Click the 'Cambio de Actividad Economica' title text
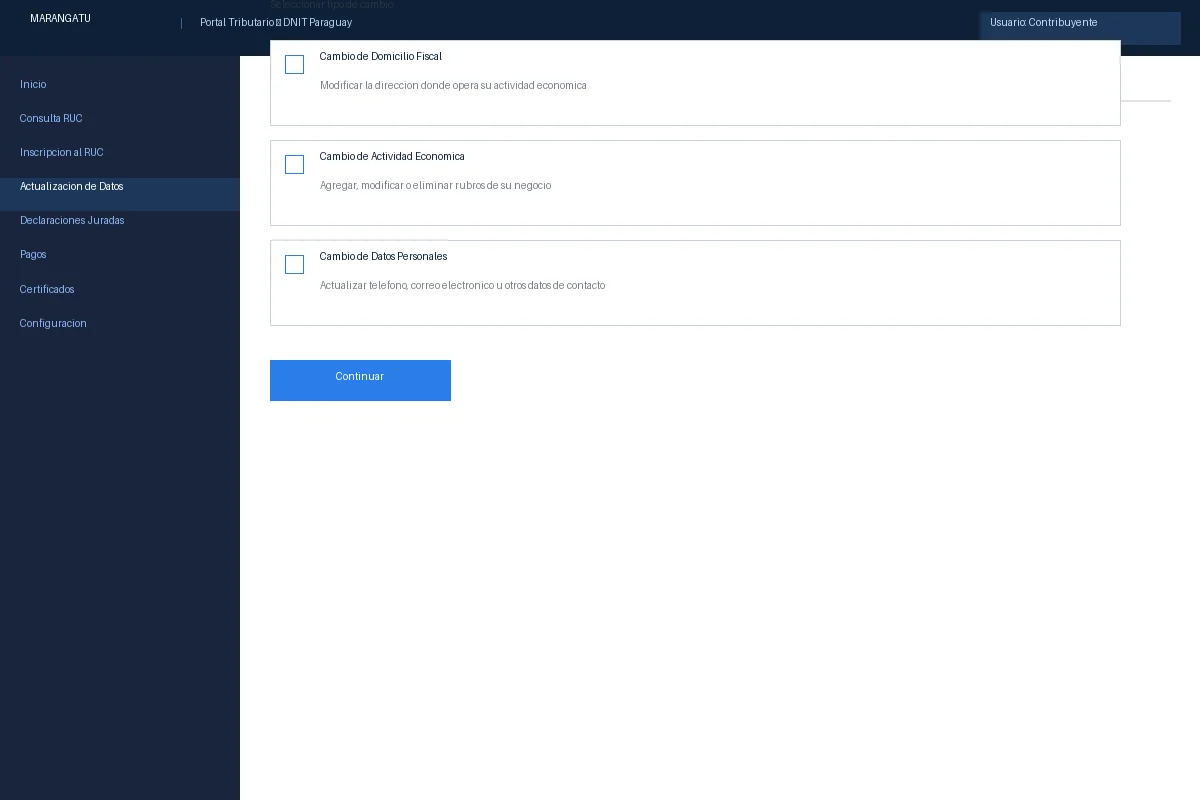 [x=392, y=157]
